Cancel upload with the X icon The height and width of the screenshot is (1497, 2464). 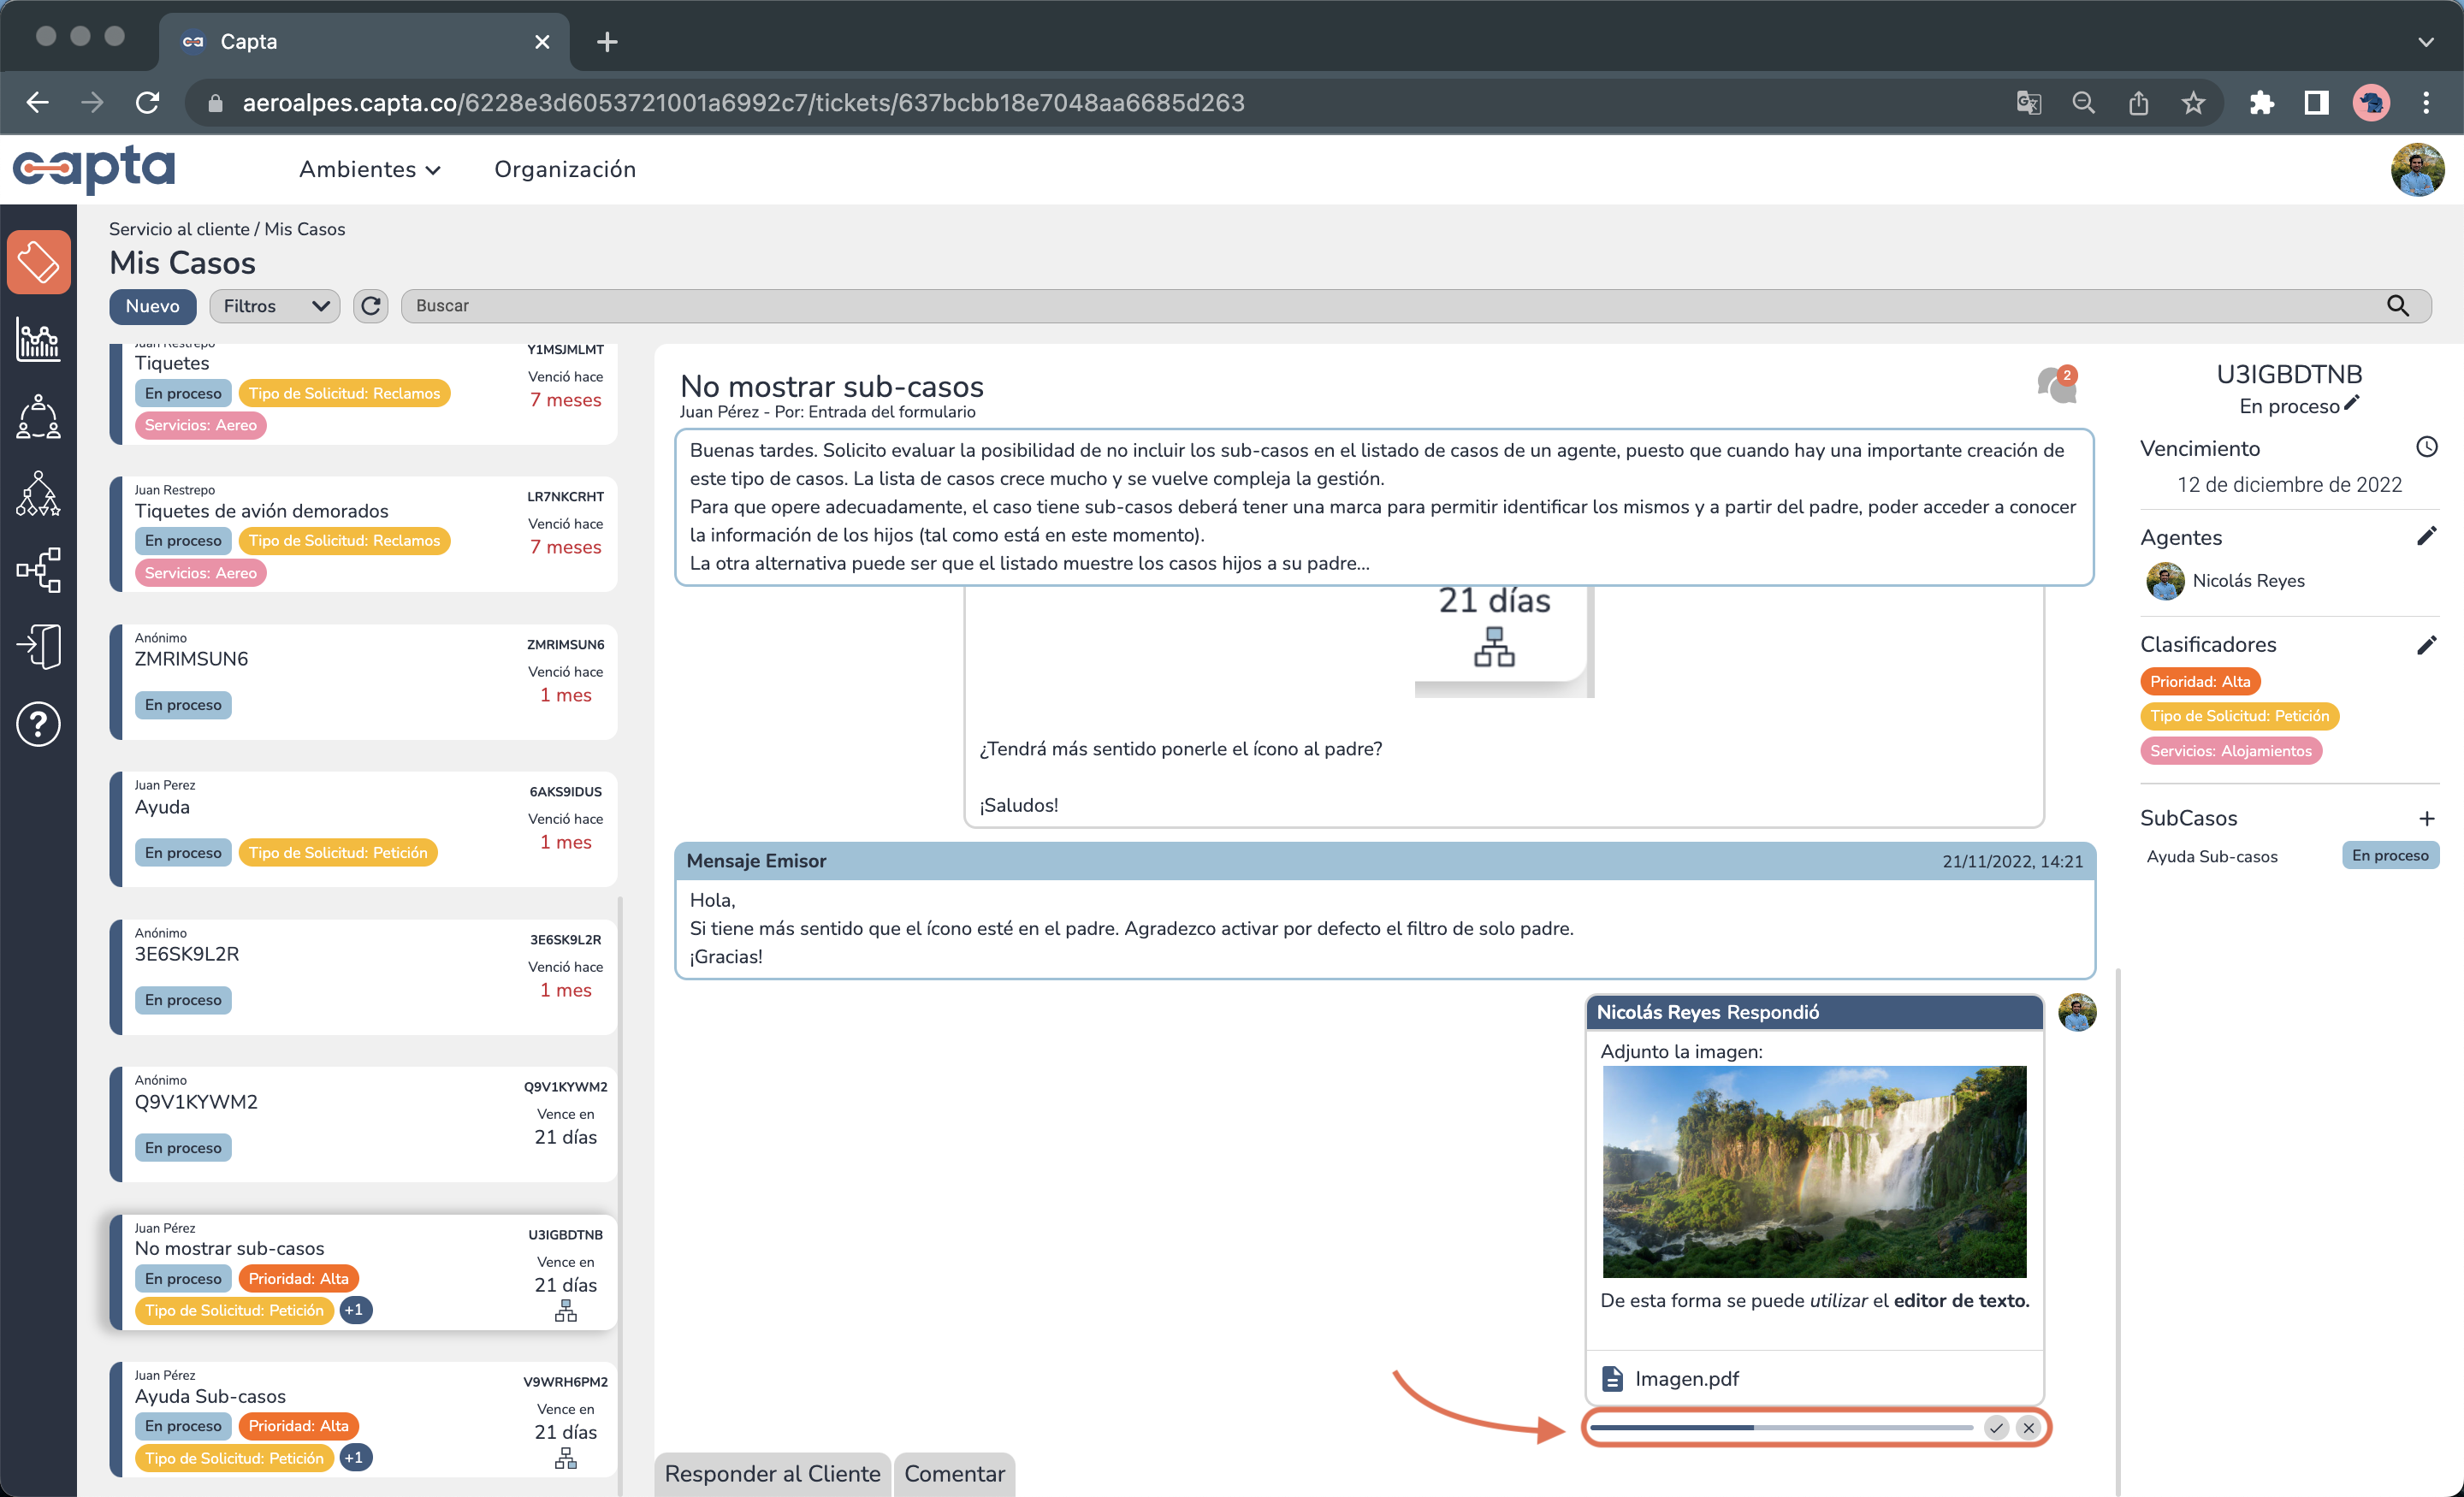click(x=2028, y=1427)
